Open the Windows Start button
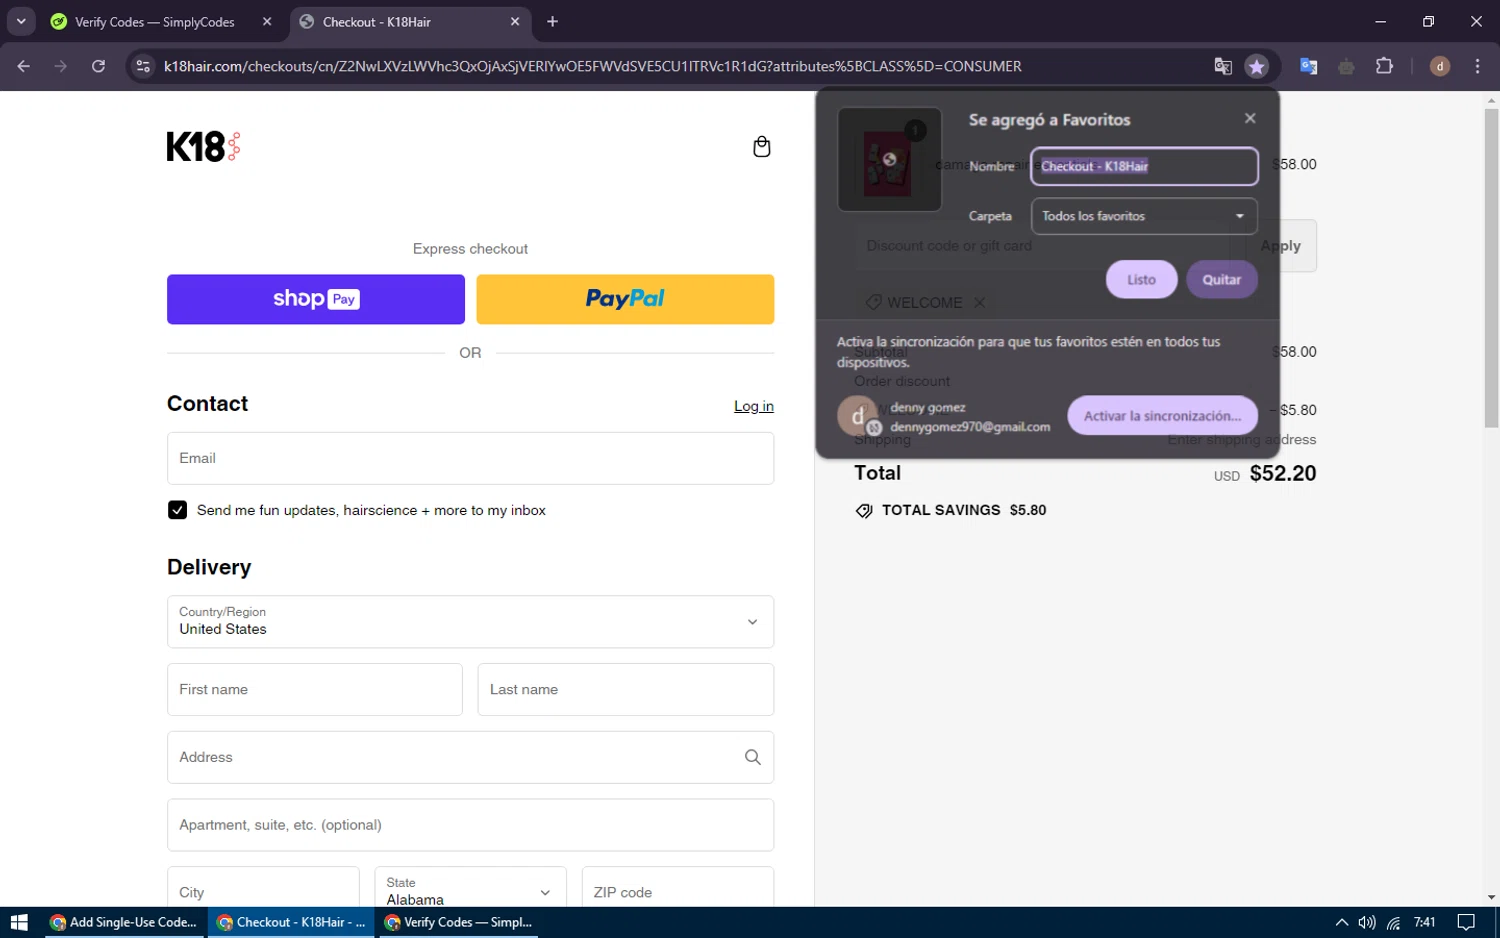The image size is (1500, 938). click(19, 922)
